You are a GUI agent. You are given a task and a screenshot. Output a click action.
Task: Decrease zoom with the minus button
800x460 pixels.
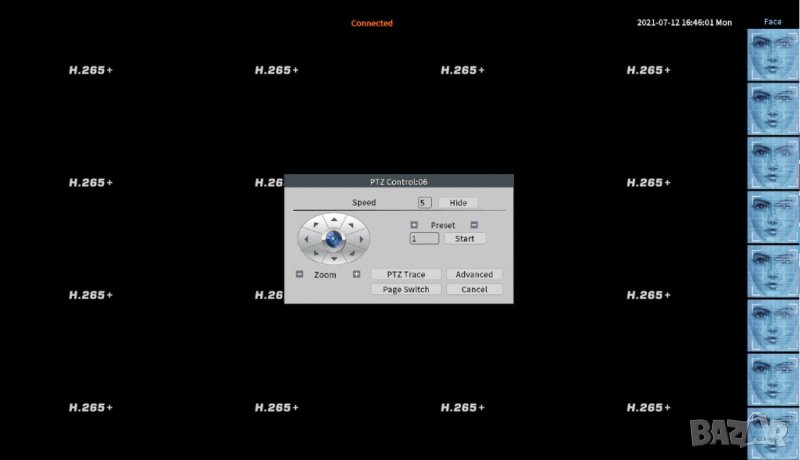tap(299, 274)
